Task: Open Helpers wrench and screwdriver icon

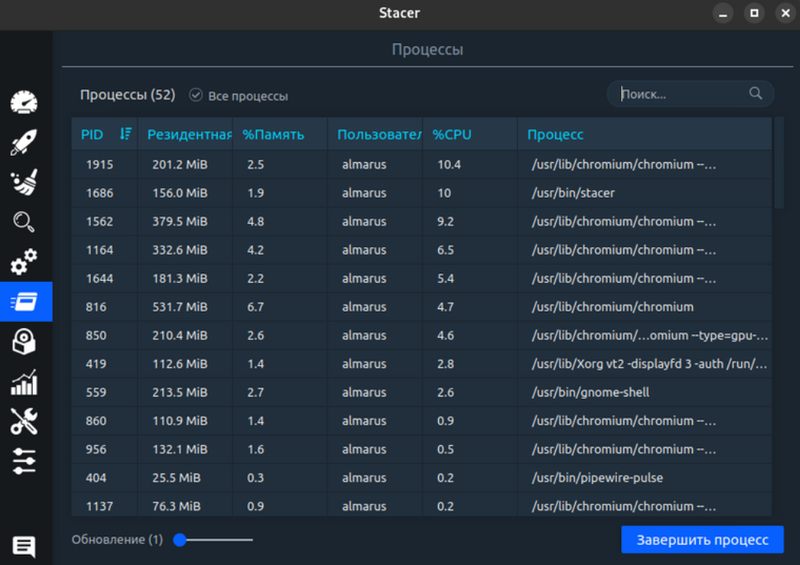Action: pos(24,422)
